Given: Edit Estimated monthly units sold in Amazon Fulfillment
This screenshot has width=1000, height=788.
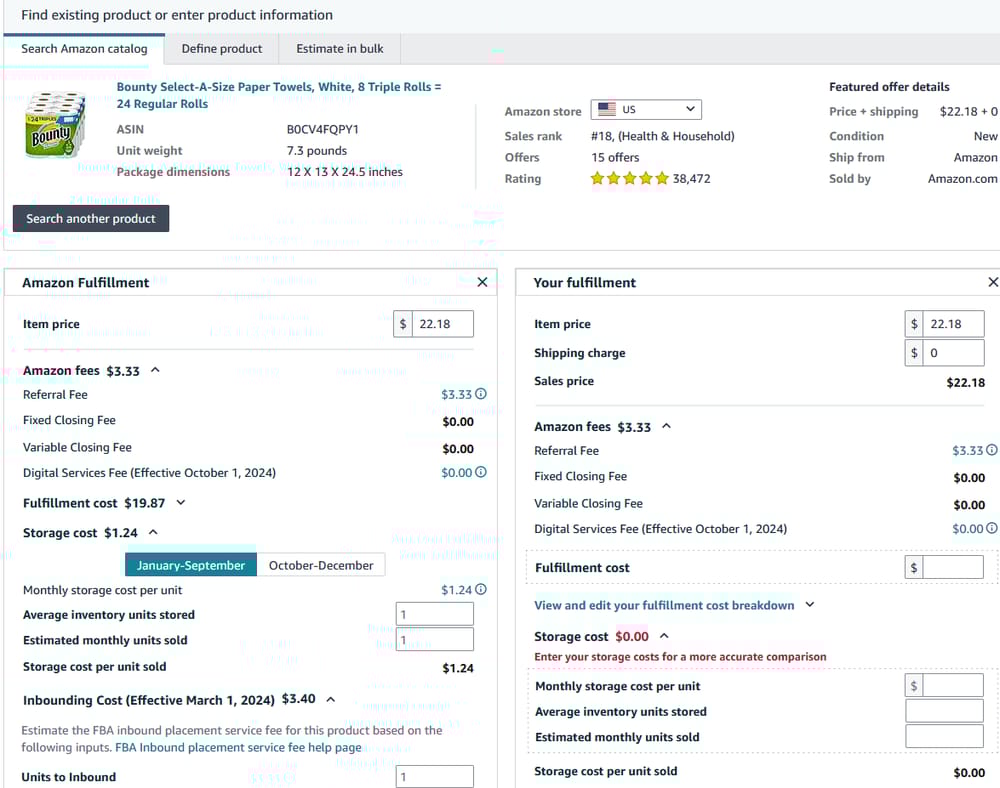Looking at the screenshot, I should [x=434, y=639].
